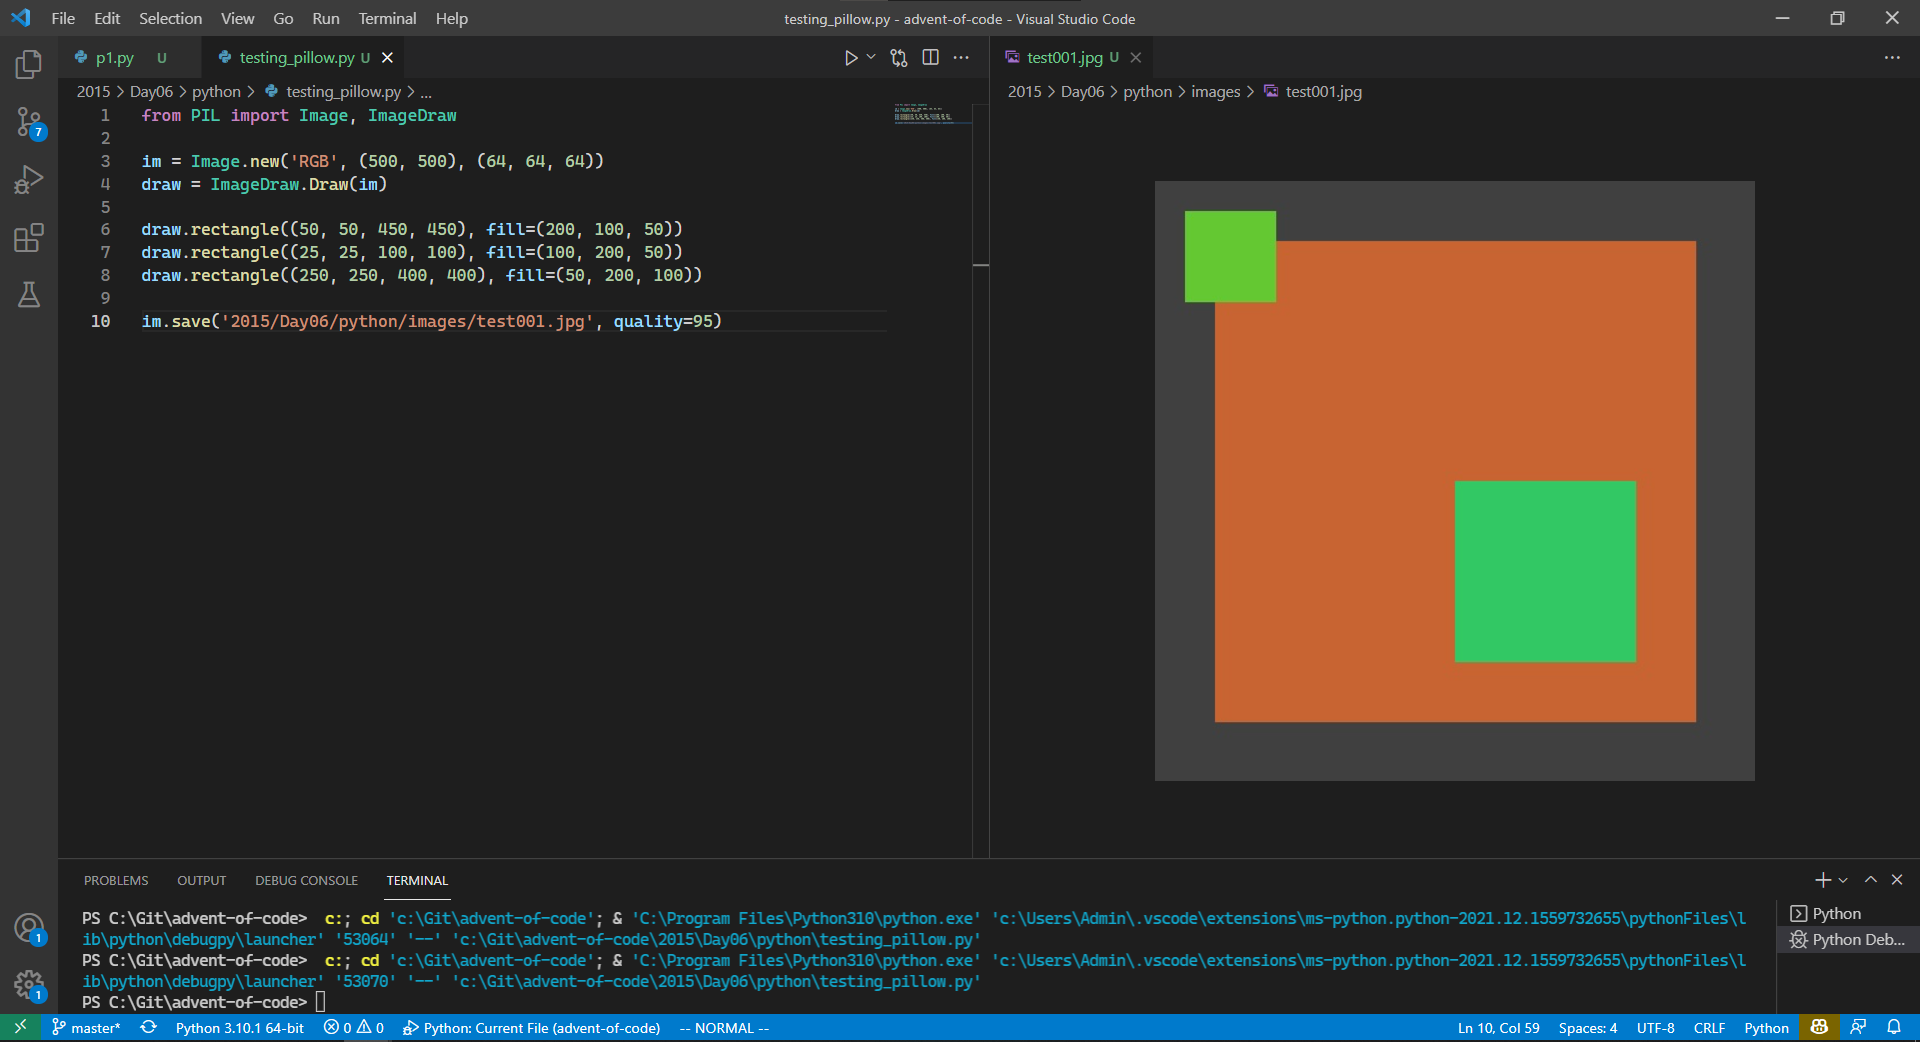Expand the run button dropdown arrow
Screen dimensions: 1920x1042
(871, 57)
